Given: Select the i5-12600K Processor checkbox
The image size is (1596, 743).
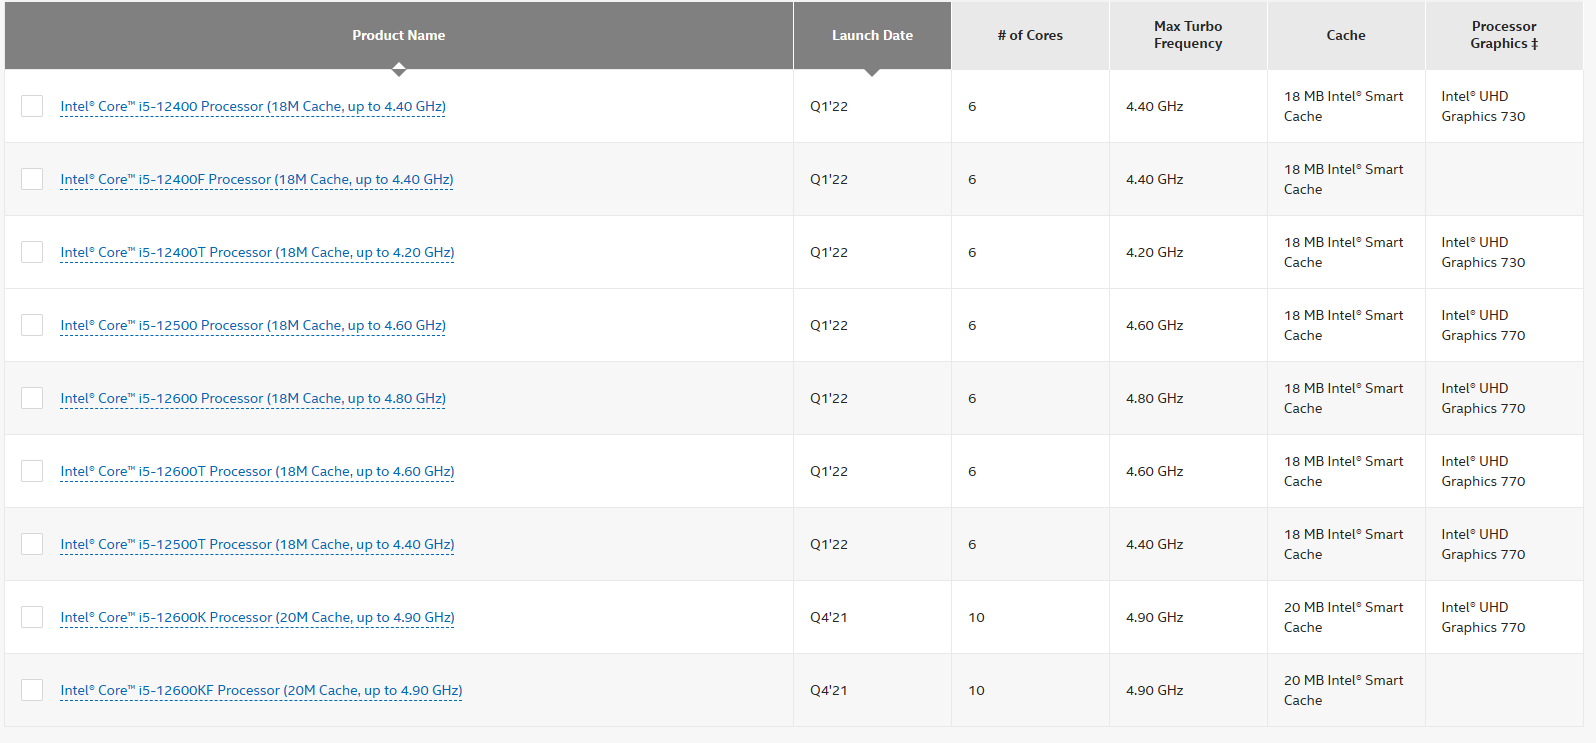Looking at the screenshot, I should click(32, 617).
